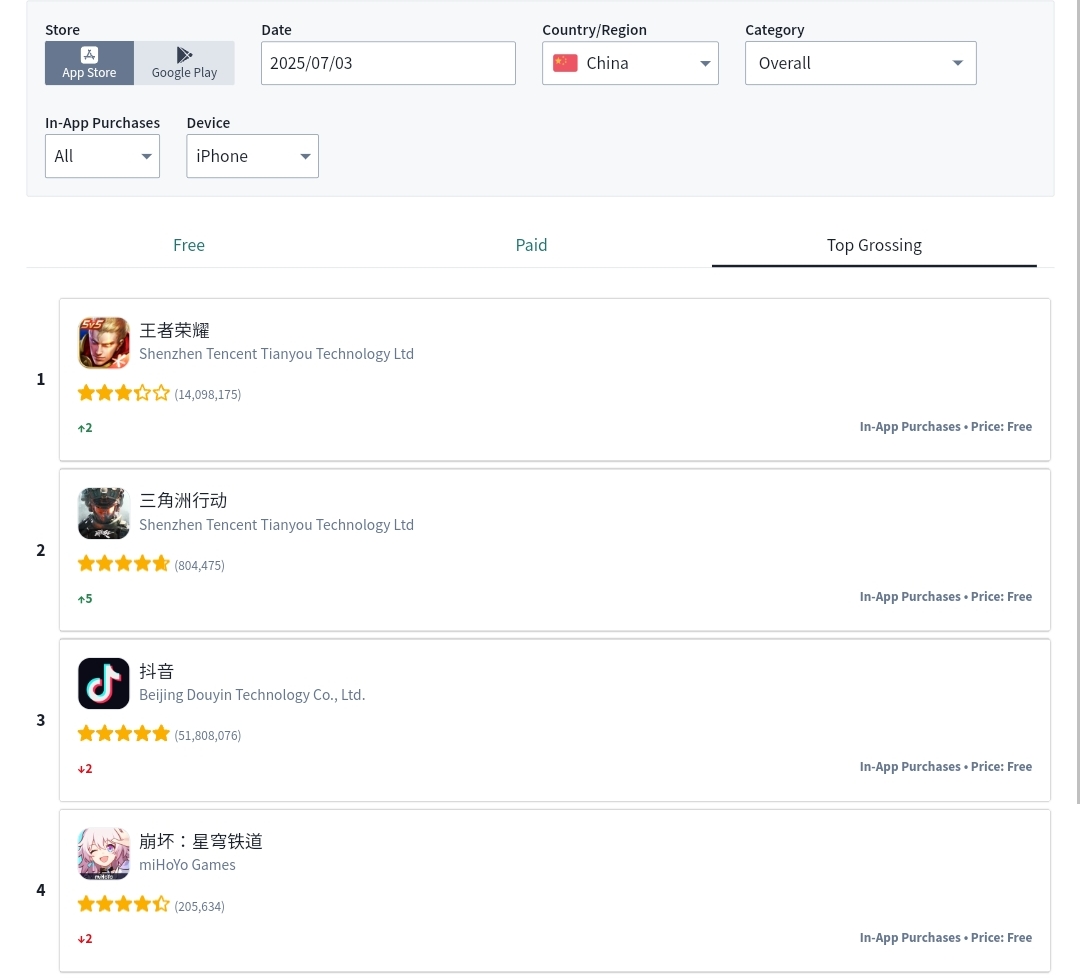Open the 抖音 app title

click(156, 671)
